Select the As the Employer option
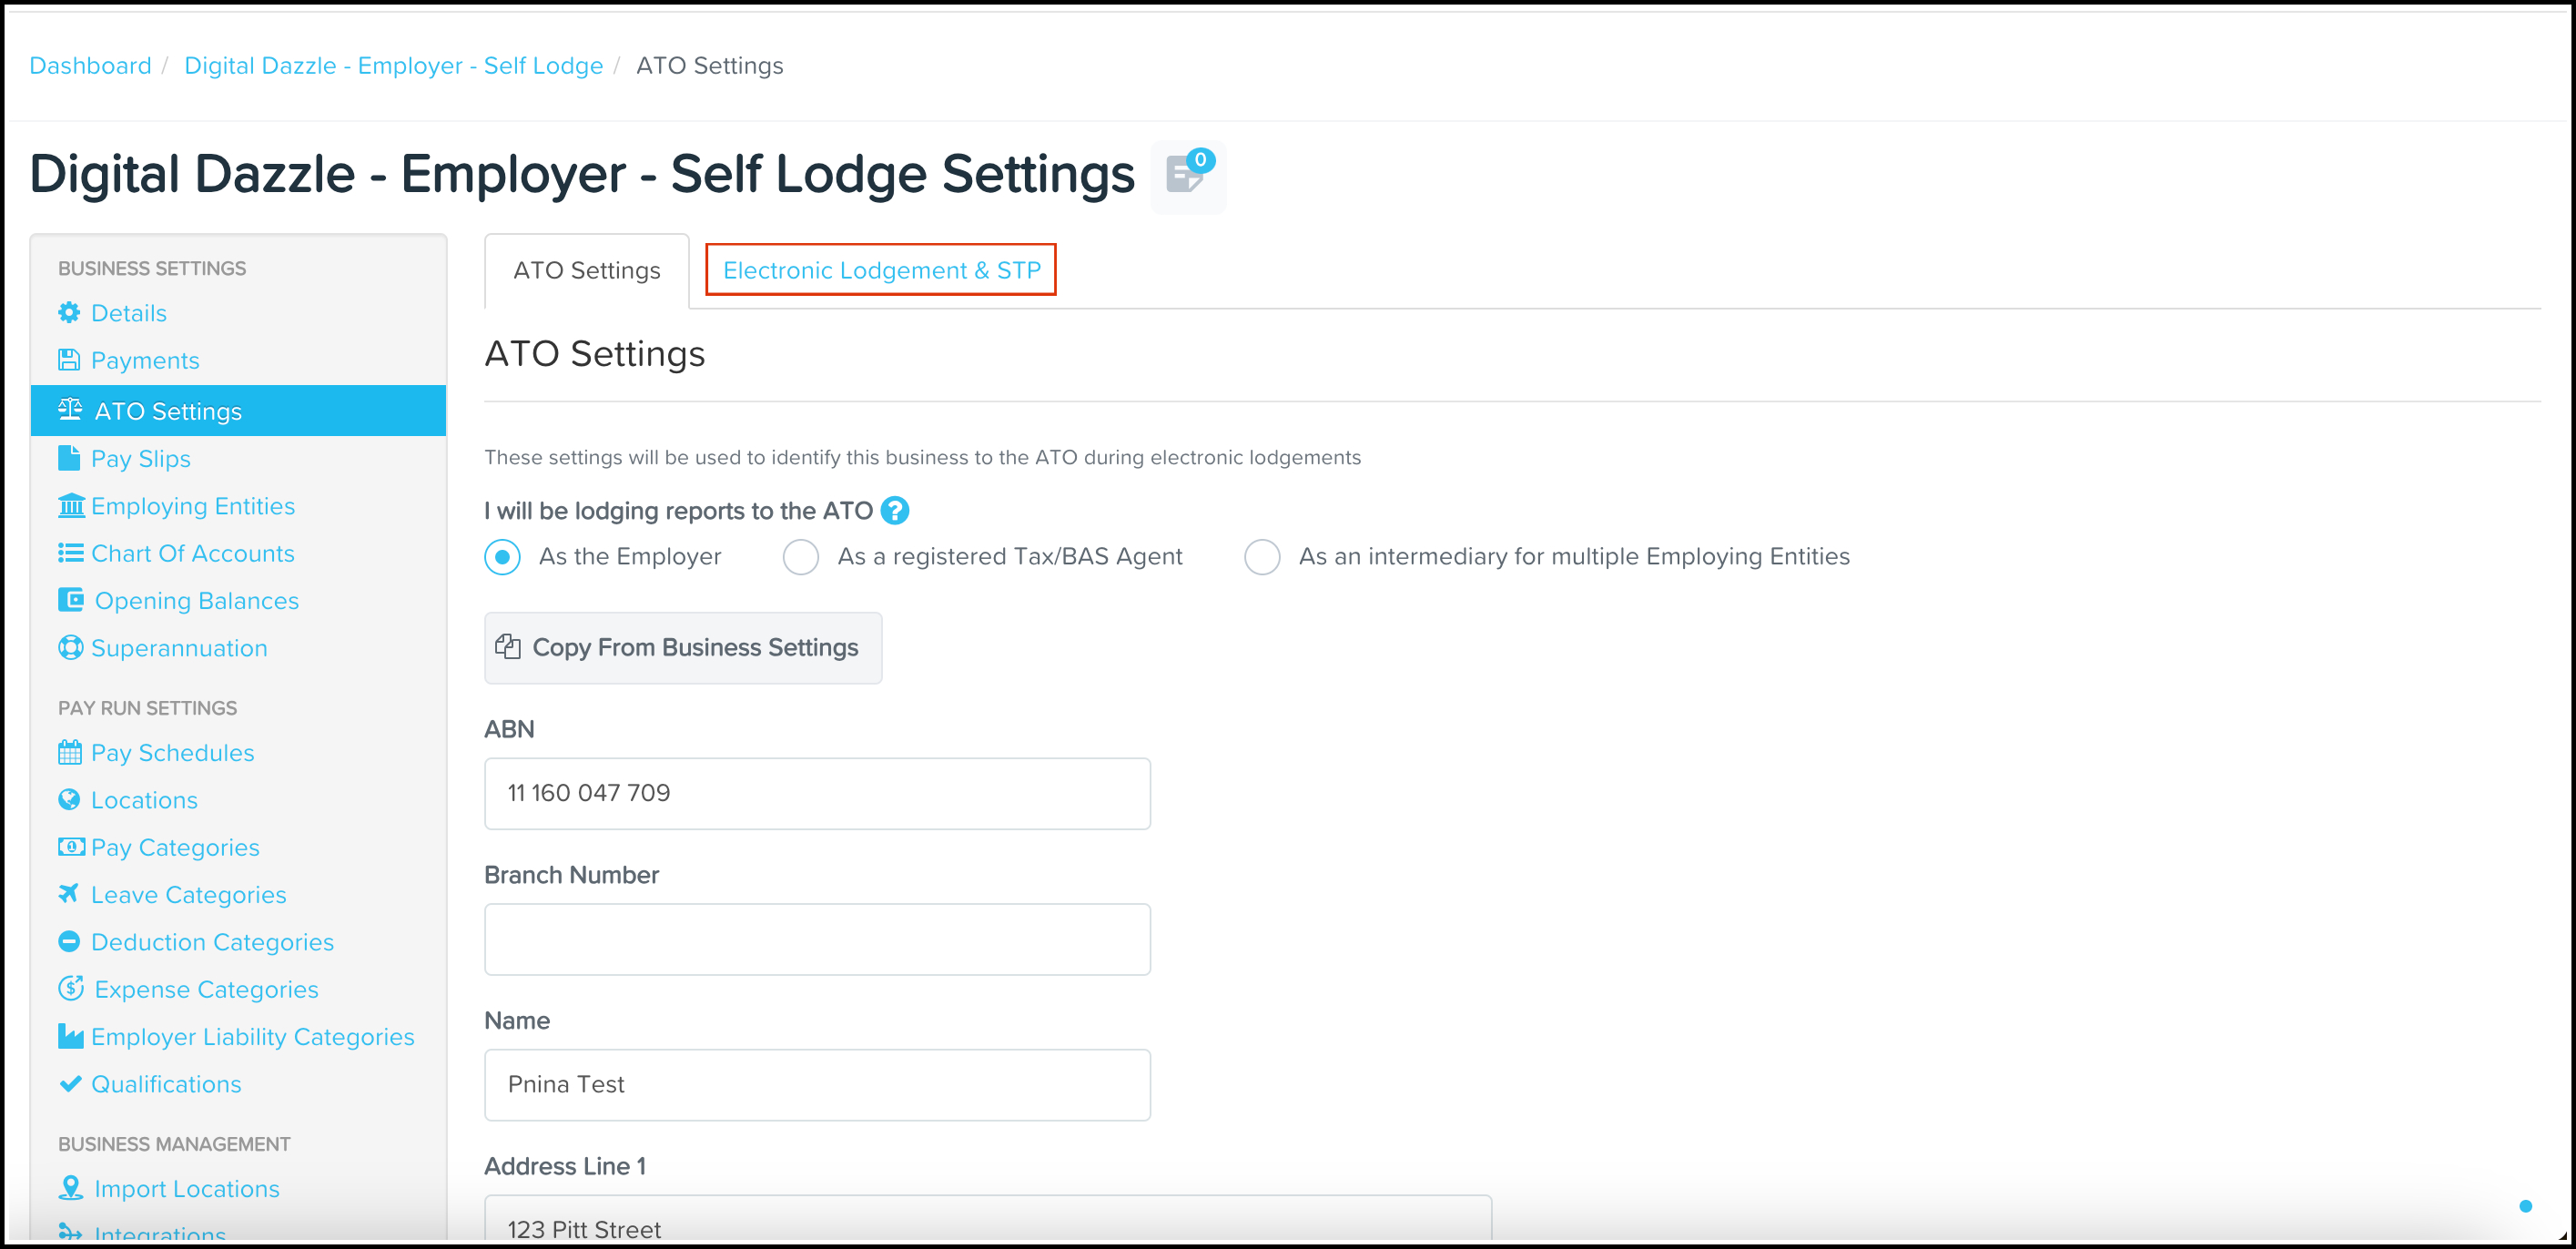 [501, 557]
